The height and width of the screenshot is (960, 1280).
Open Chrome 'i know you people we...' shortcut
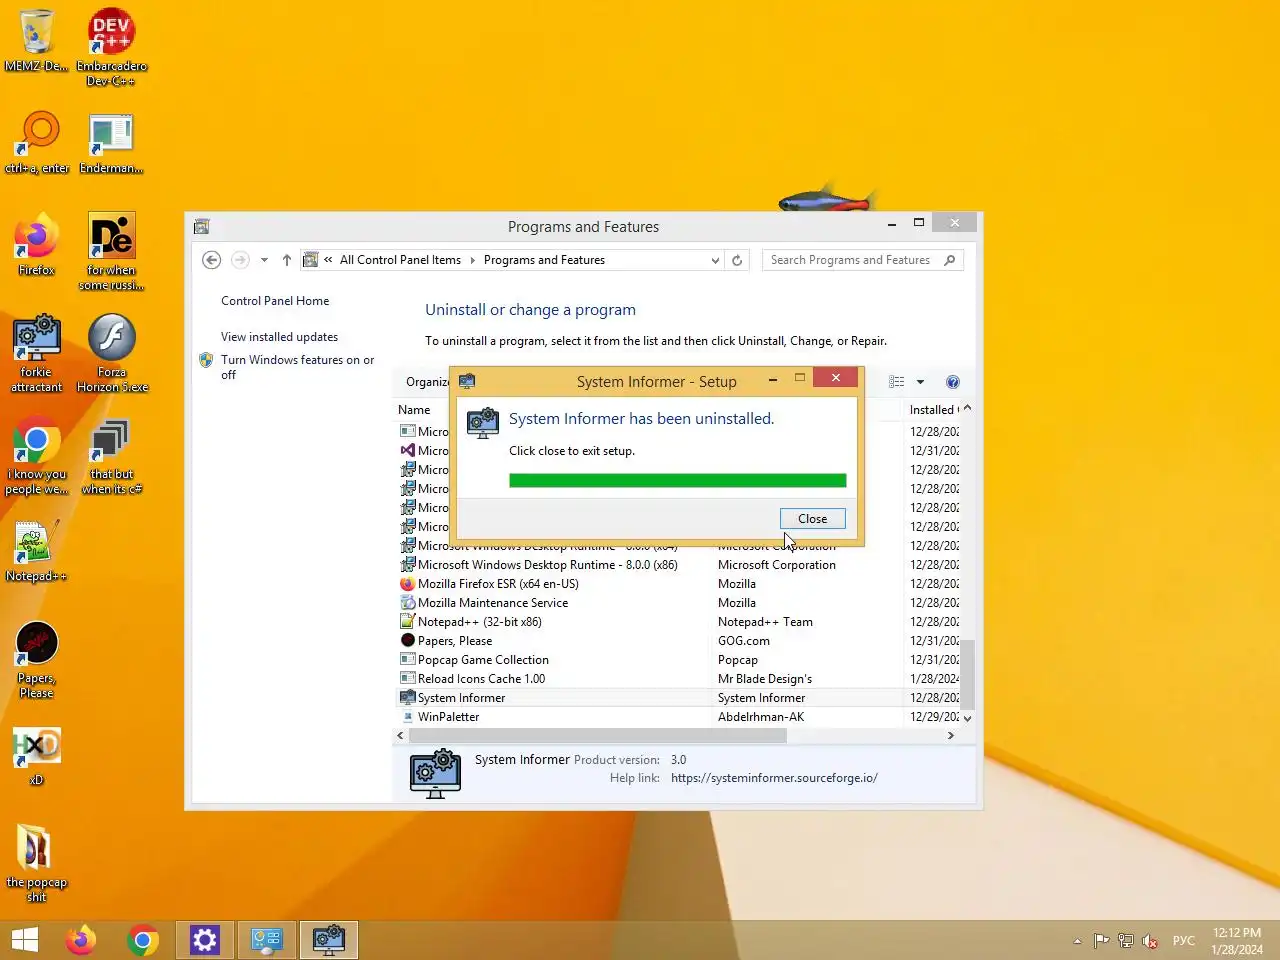coord(36,455)
